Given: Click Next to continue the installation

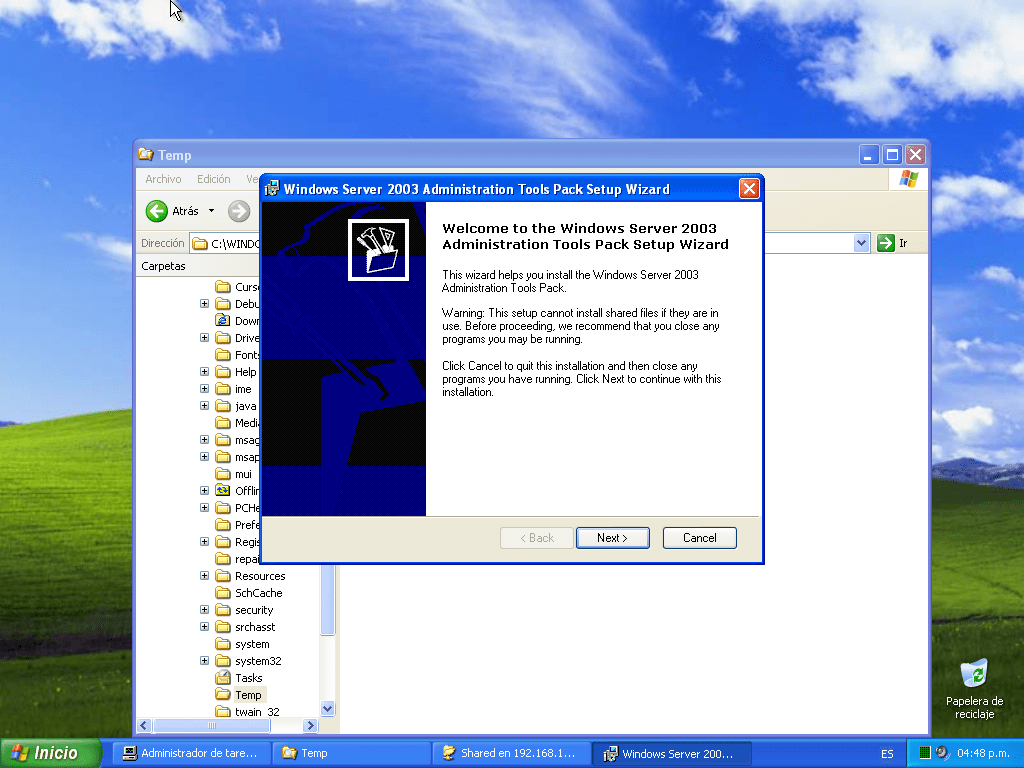Looking at the screenshot, I should click(x=612, y=538).
